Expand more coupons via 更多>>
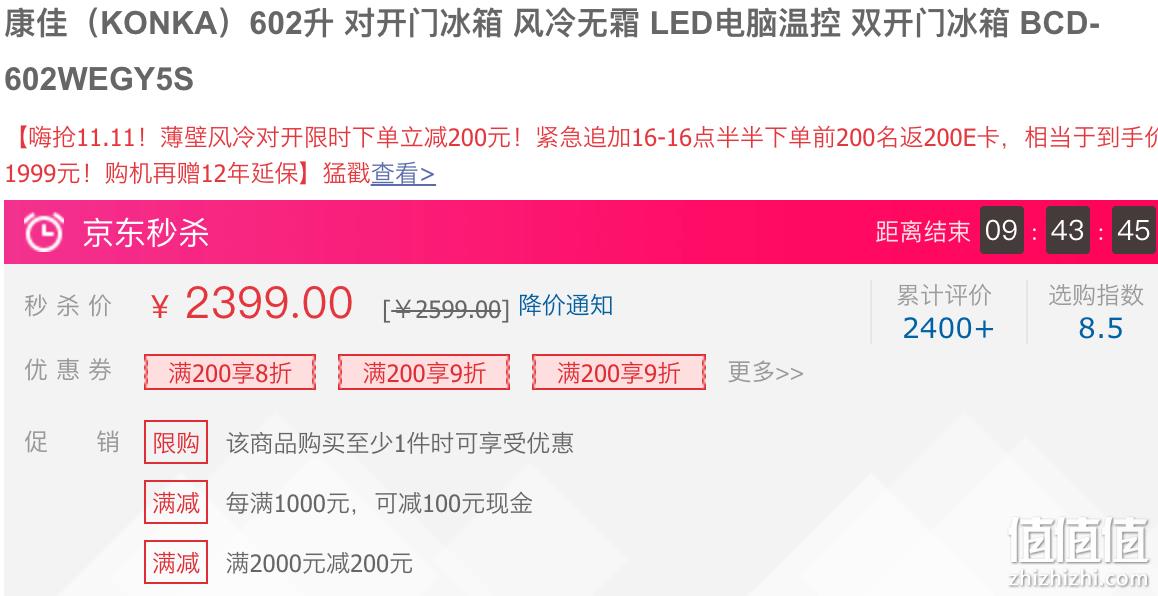 click(765, 372)
